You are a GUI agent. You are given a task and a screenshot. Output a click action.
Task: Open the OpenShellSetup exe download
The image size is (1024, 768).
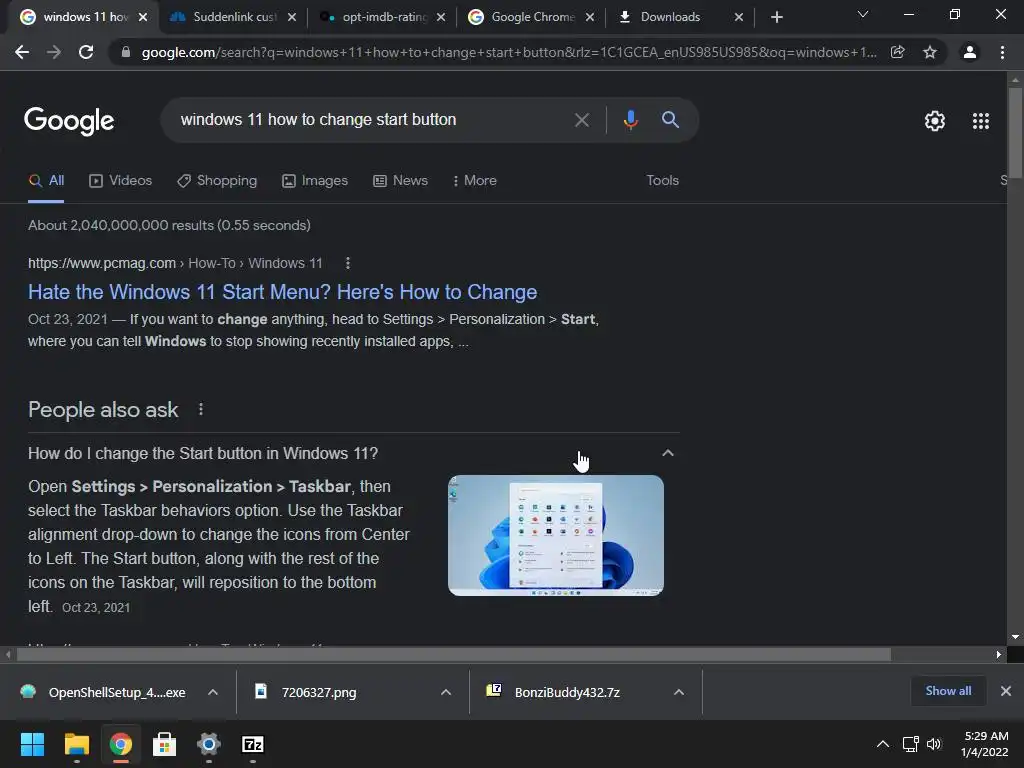pyautogui.click(x=104, y=692)
